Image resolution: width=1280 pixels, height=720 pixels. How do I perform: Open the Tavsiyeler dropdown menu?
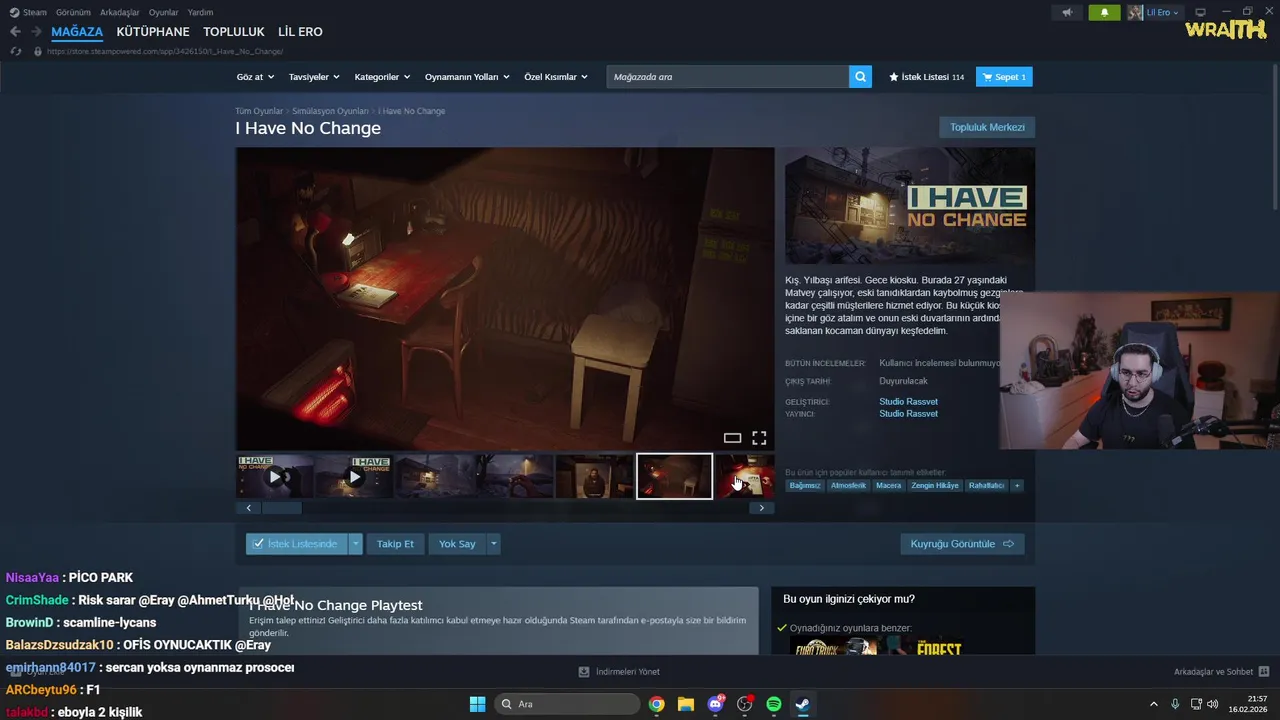point(314,77)
